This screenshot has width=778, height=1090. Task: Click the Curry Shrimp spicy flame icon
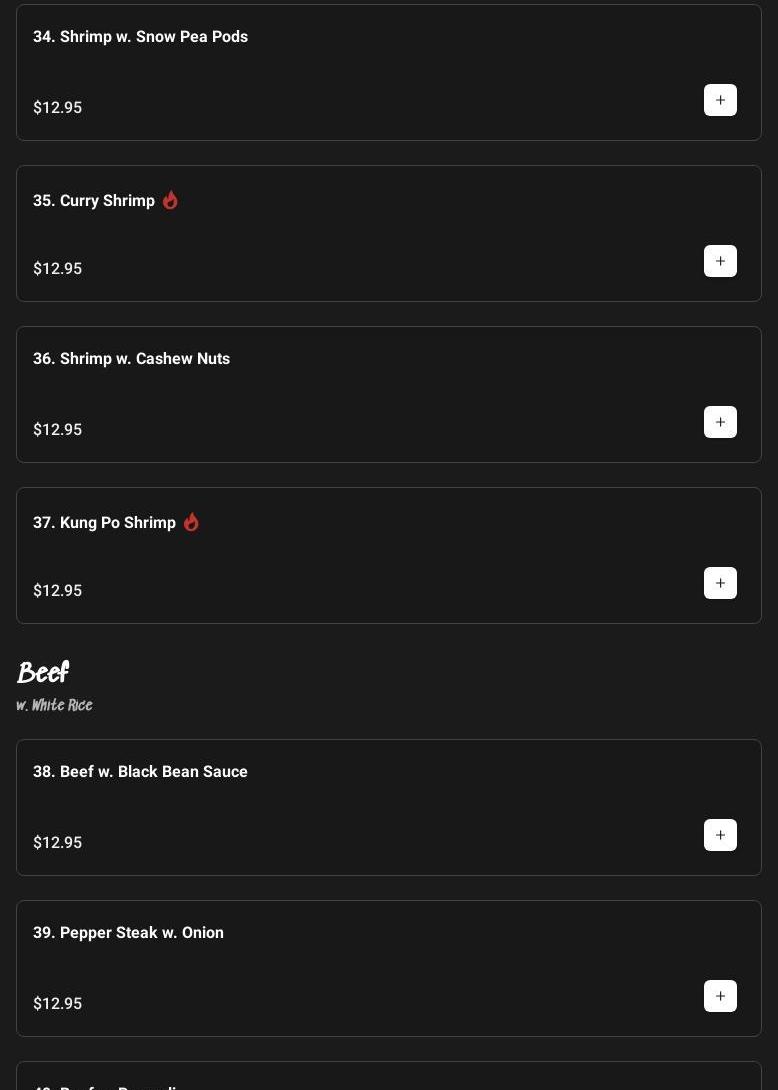click(x=170, y=200)
